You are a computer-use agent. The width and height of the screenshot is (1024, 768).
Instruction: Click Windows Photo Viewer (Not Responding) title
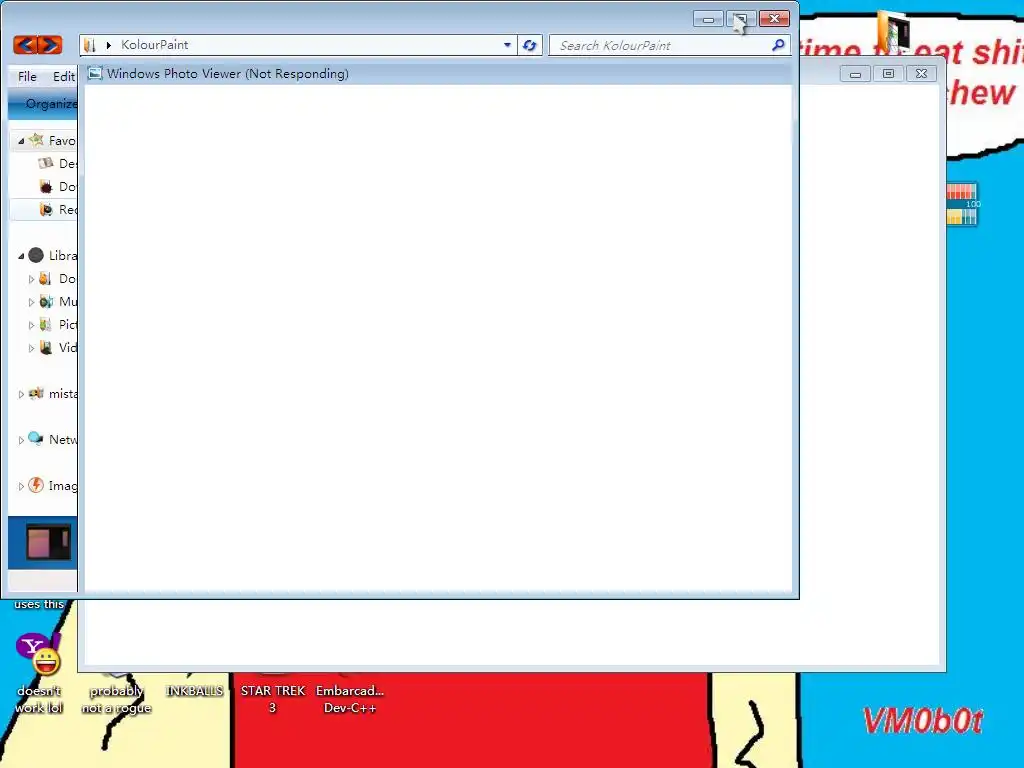(x=228, y=74)
